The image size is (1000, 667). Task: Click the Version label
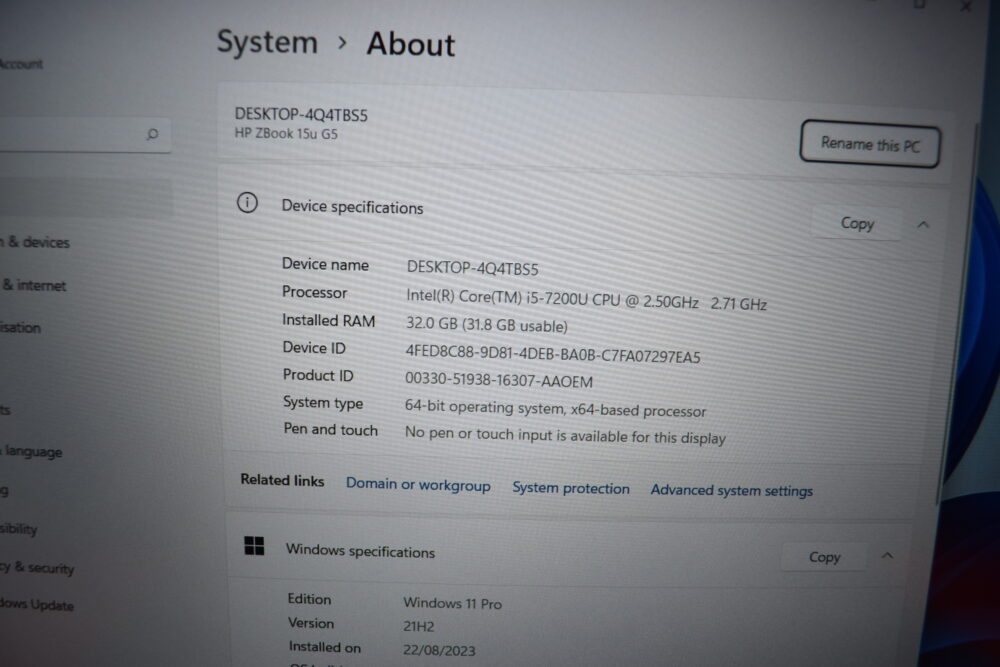coord(311,623)
